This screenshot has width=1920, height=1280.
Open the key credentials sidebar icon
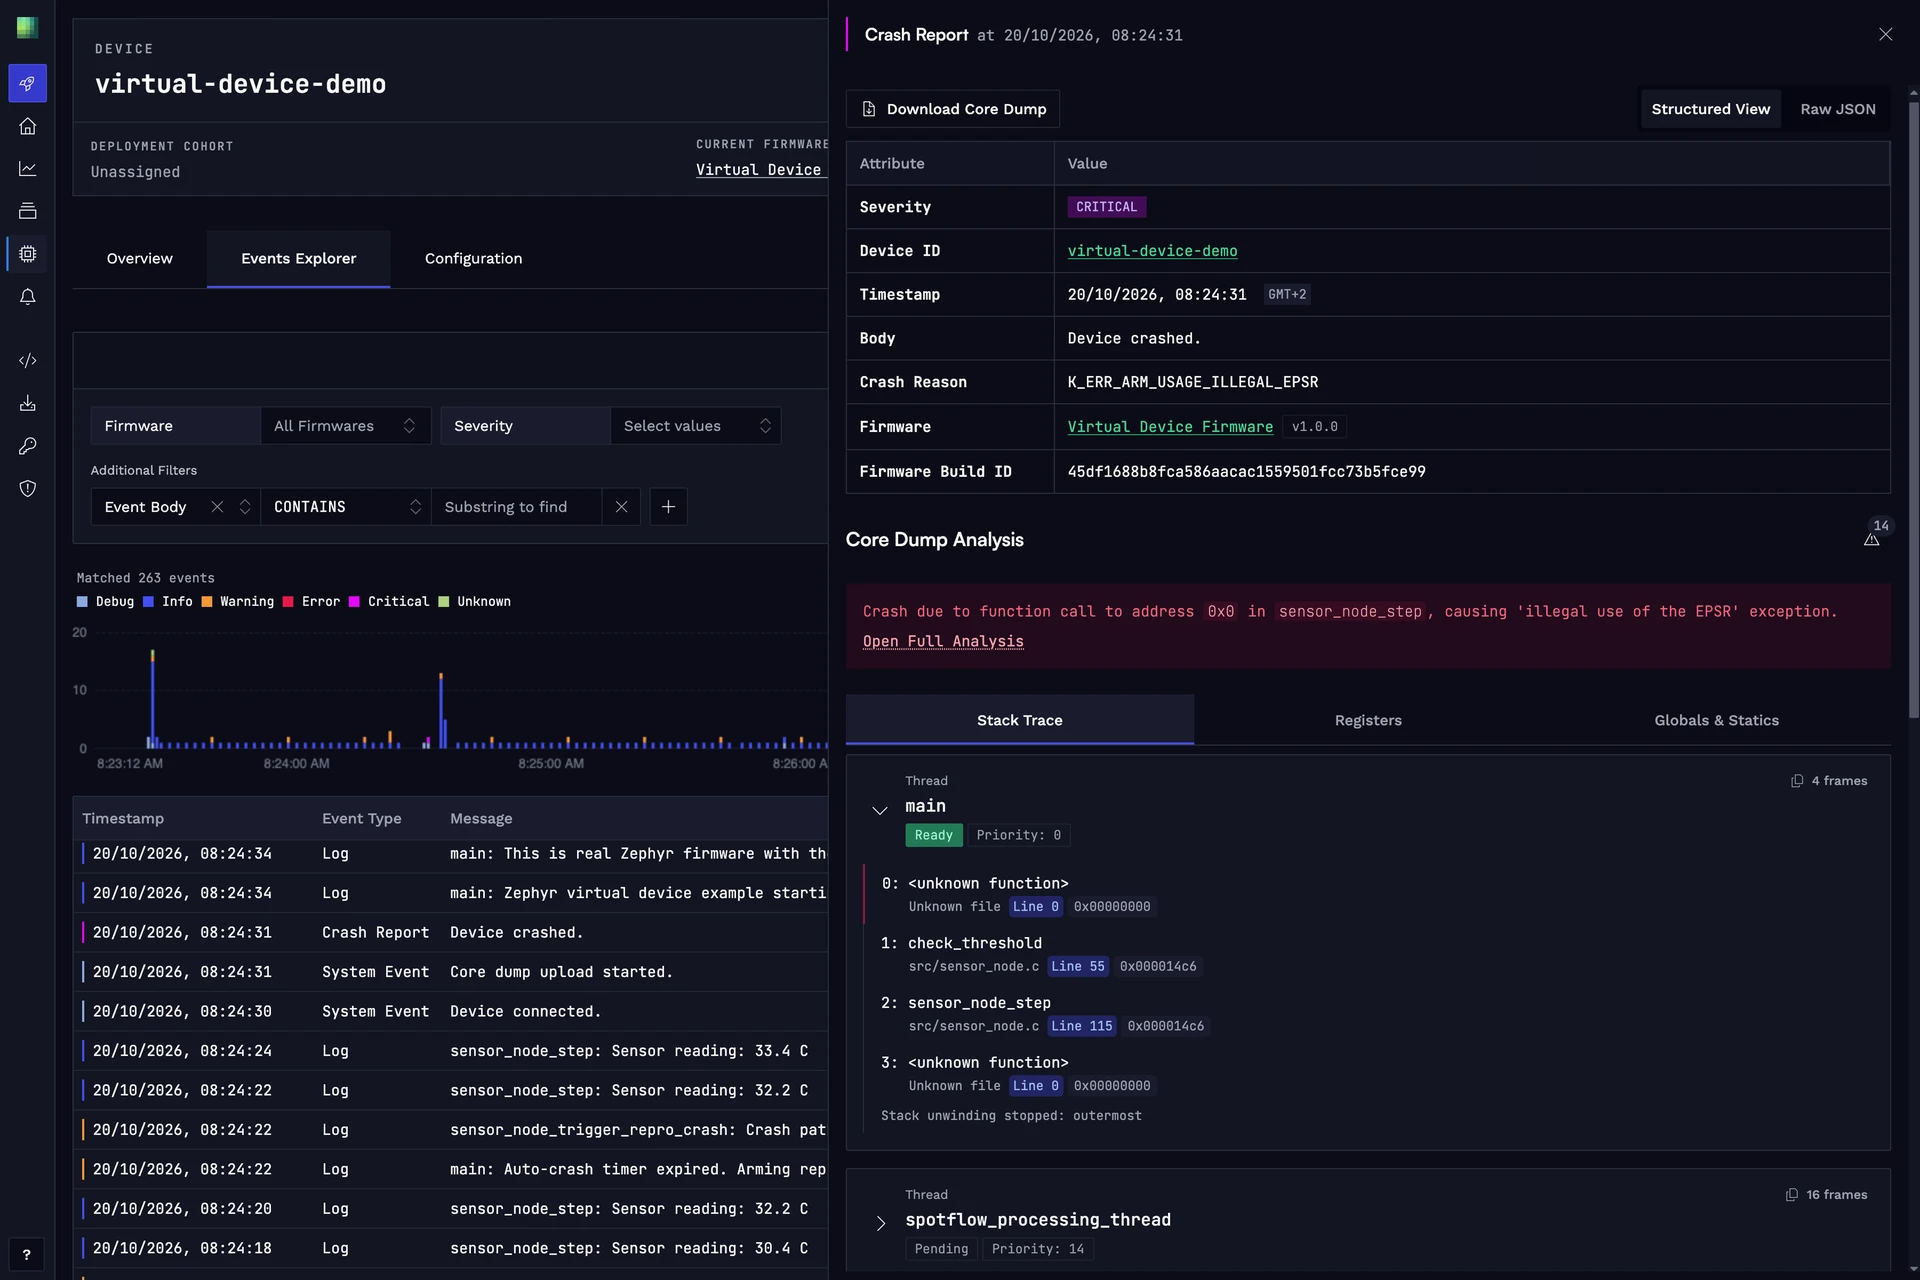pyautogui.click(x=27, y=446)
